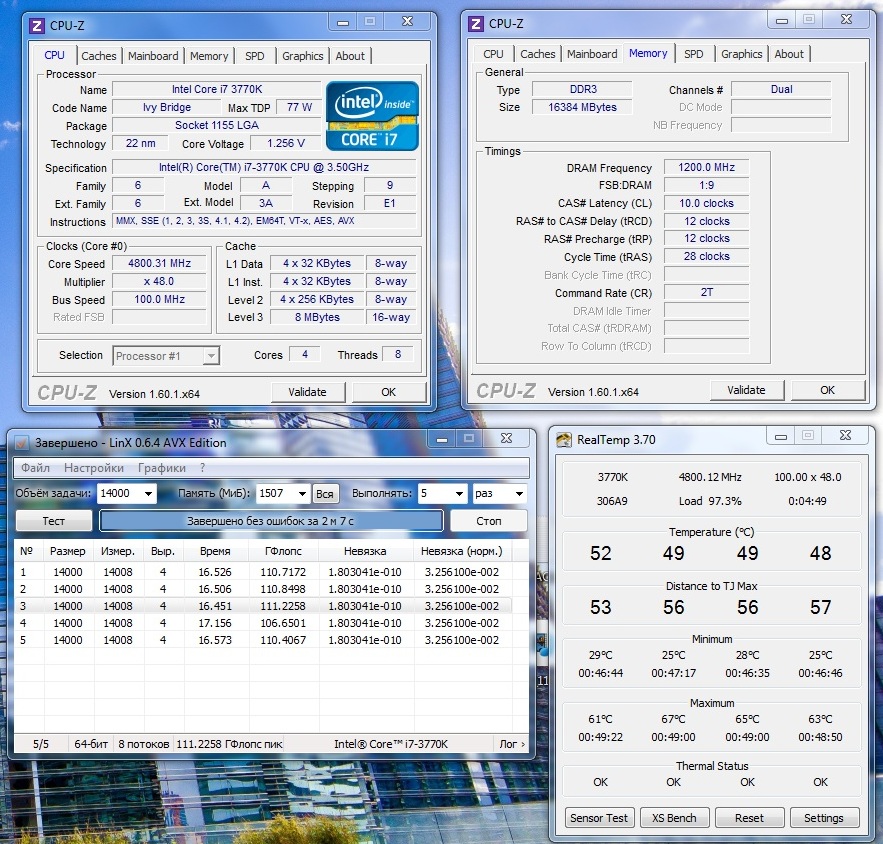
Task: Minimize the RealTemp 3.70 window
Action: (x=781, y=436)
